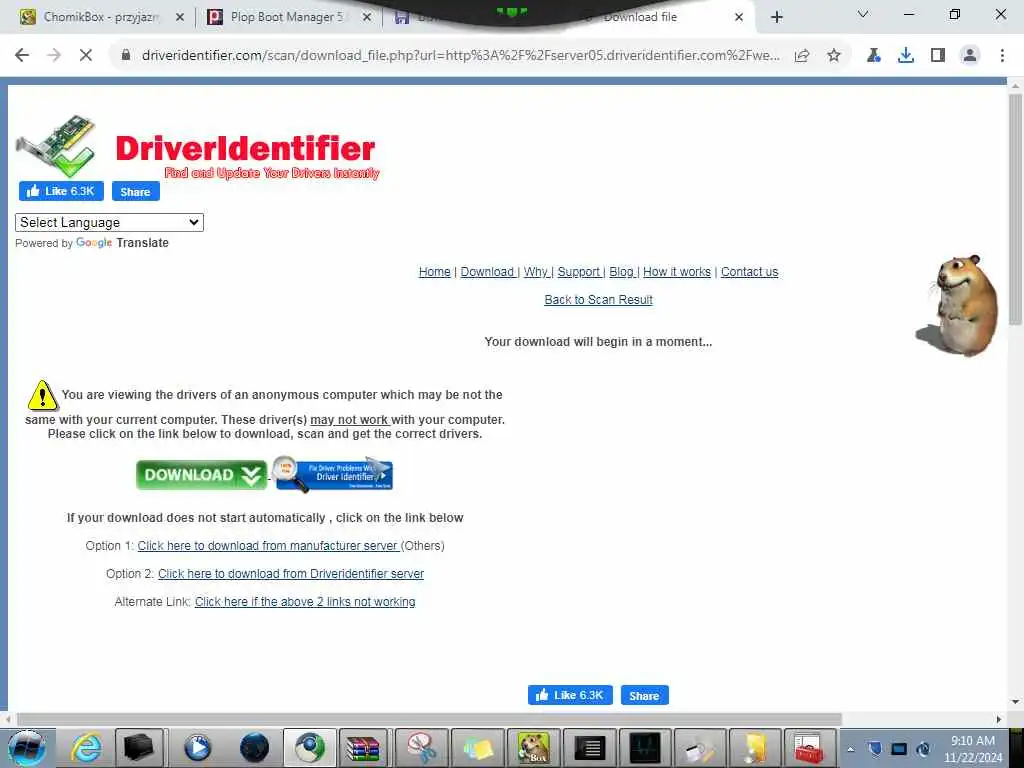Viewport: 1024px width, 768px height.
Task: Switch to the ChomikBox tab
Action: click(x=101, y=17)
